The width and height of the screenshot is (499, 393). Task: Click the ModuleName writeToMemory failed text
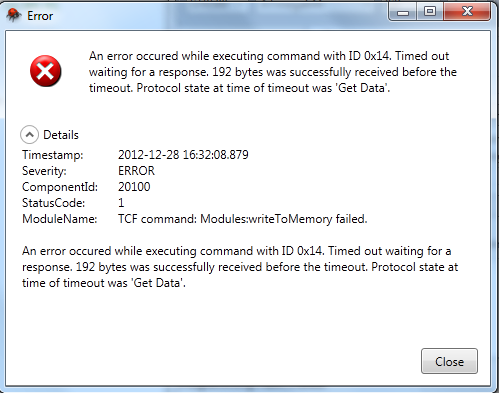243,219
